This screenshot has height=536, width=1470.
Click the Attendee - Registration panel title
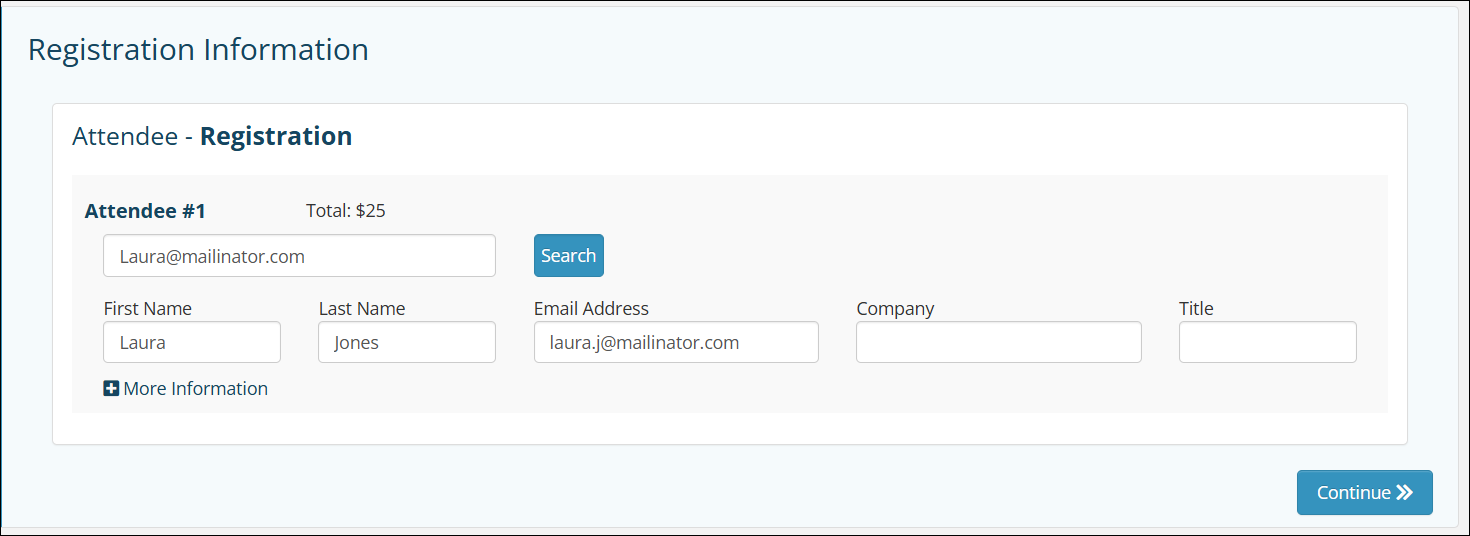click(x=212, y=136)
